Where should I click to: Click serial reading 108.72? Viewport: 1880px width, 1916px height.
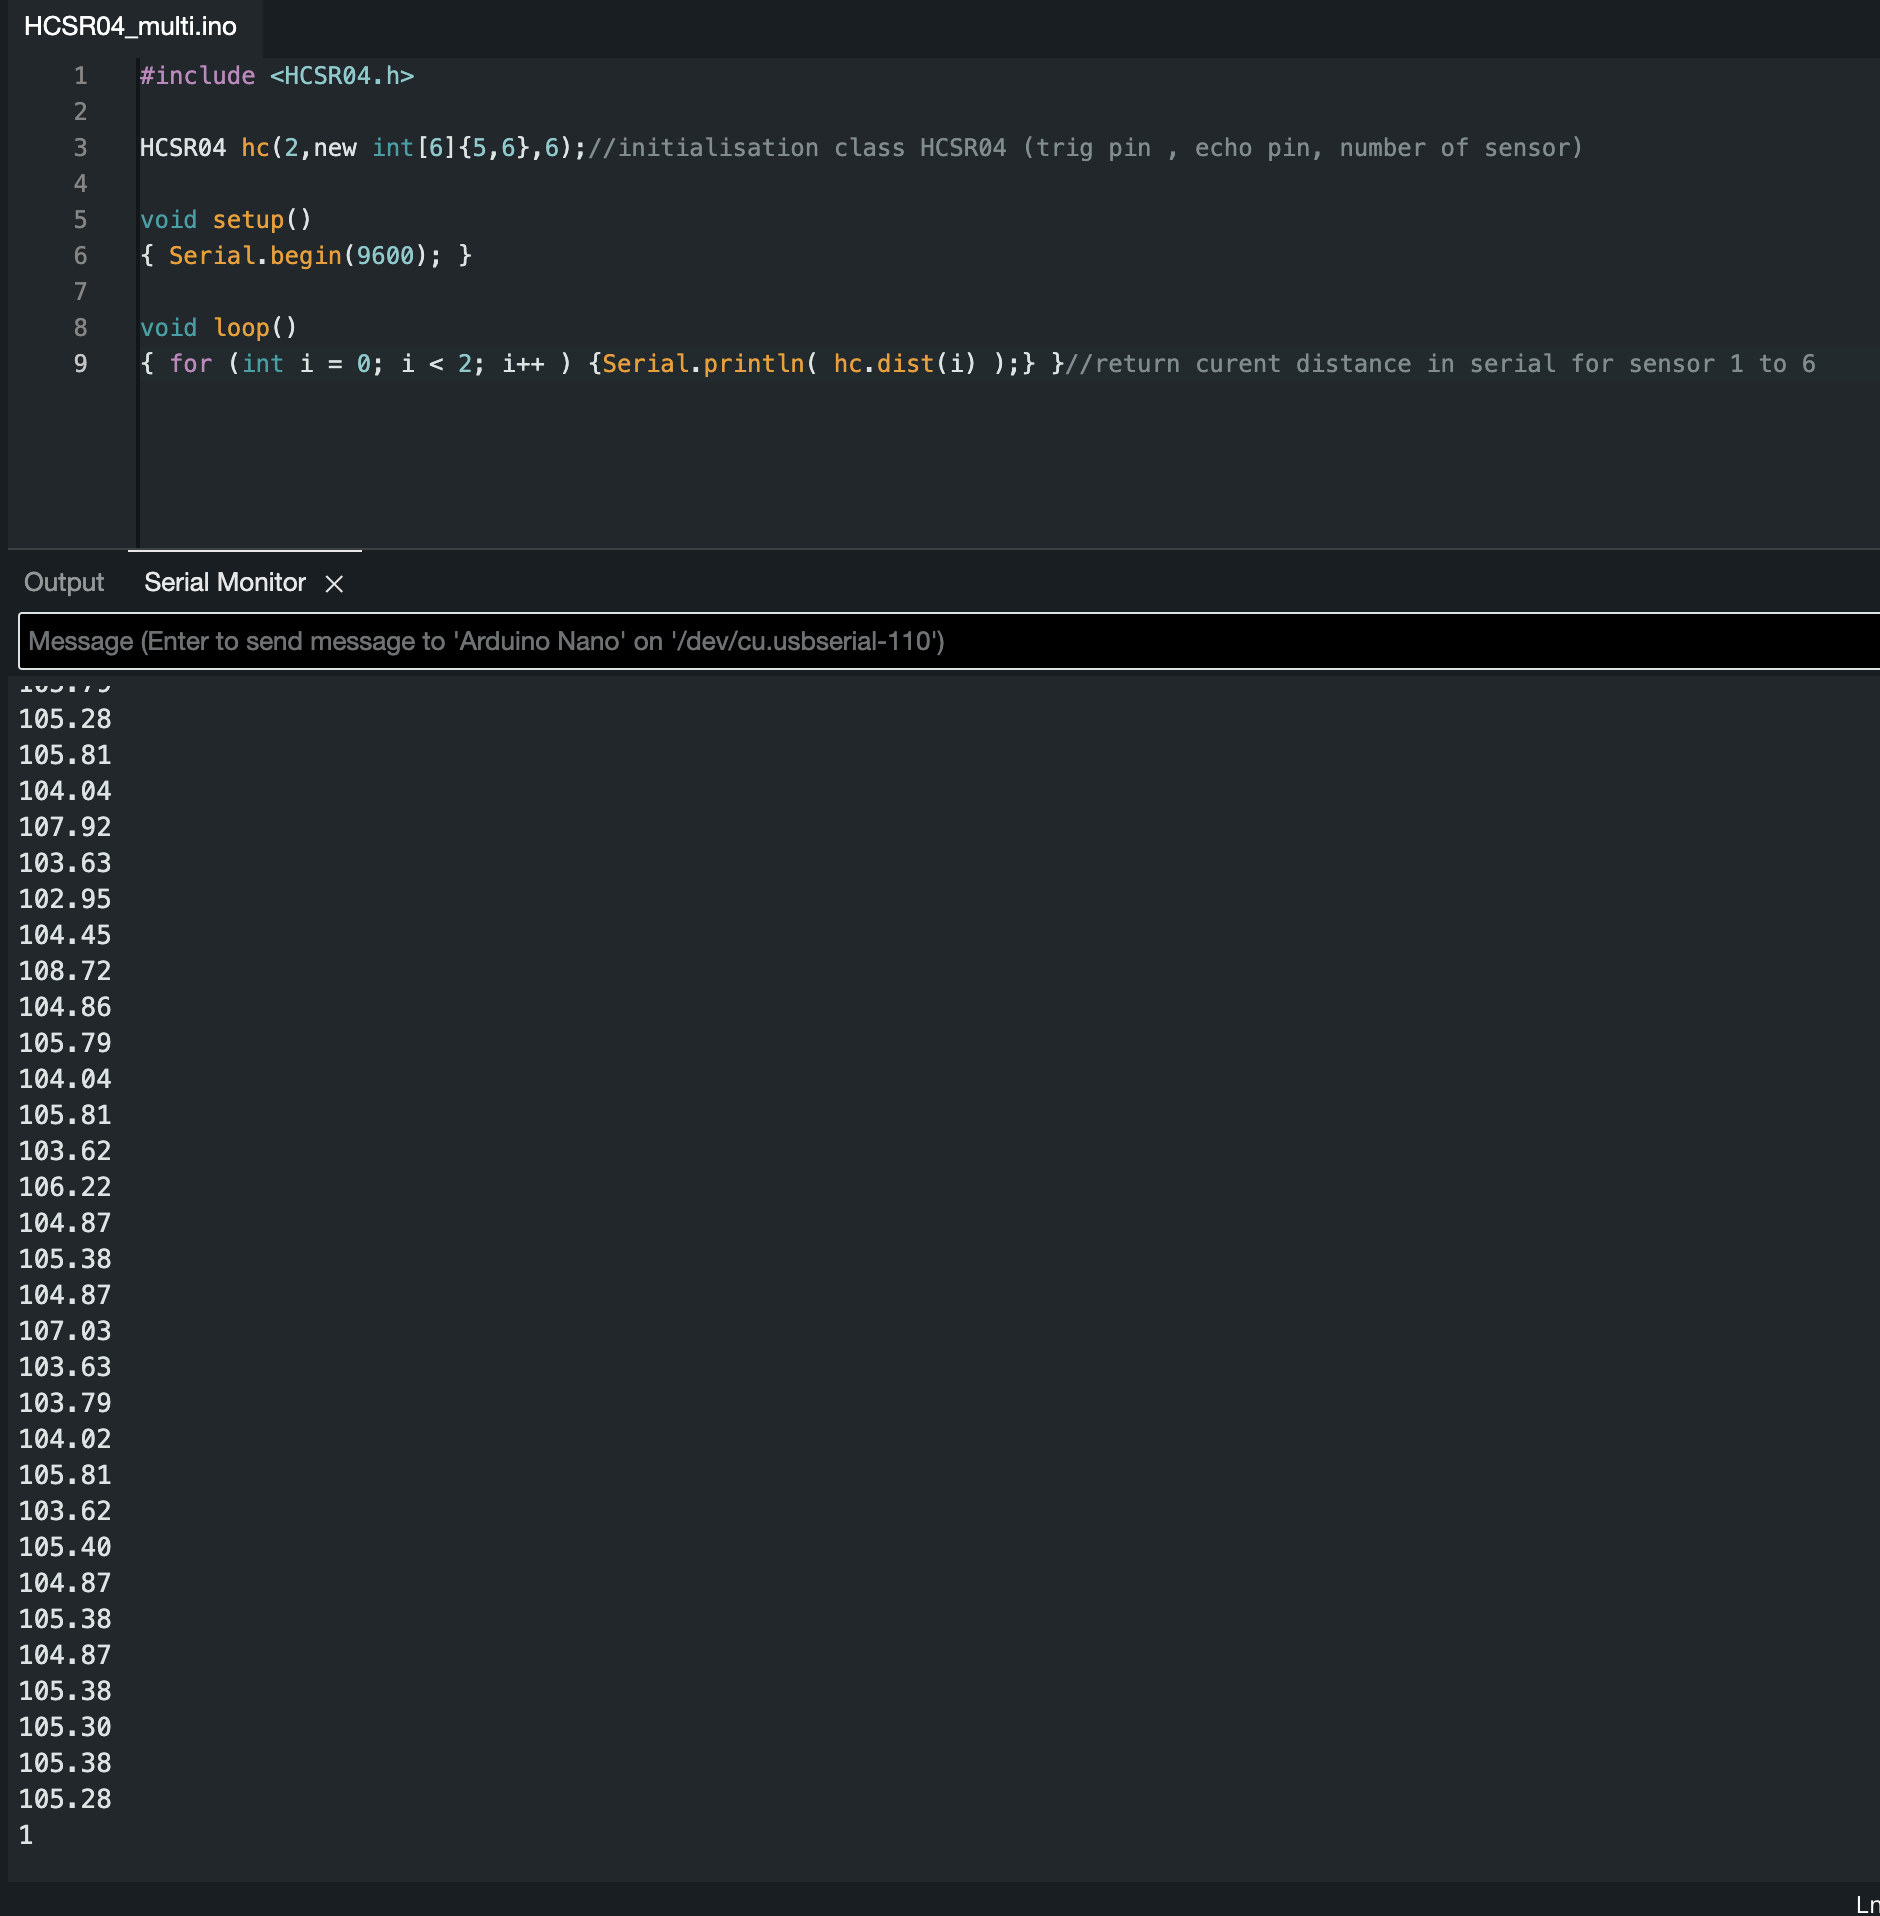(x=65, y=971)
